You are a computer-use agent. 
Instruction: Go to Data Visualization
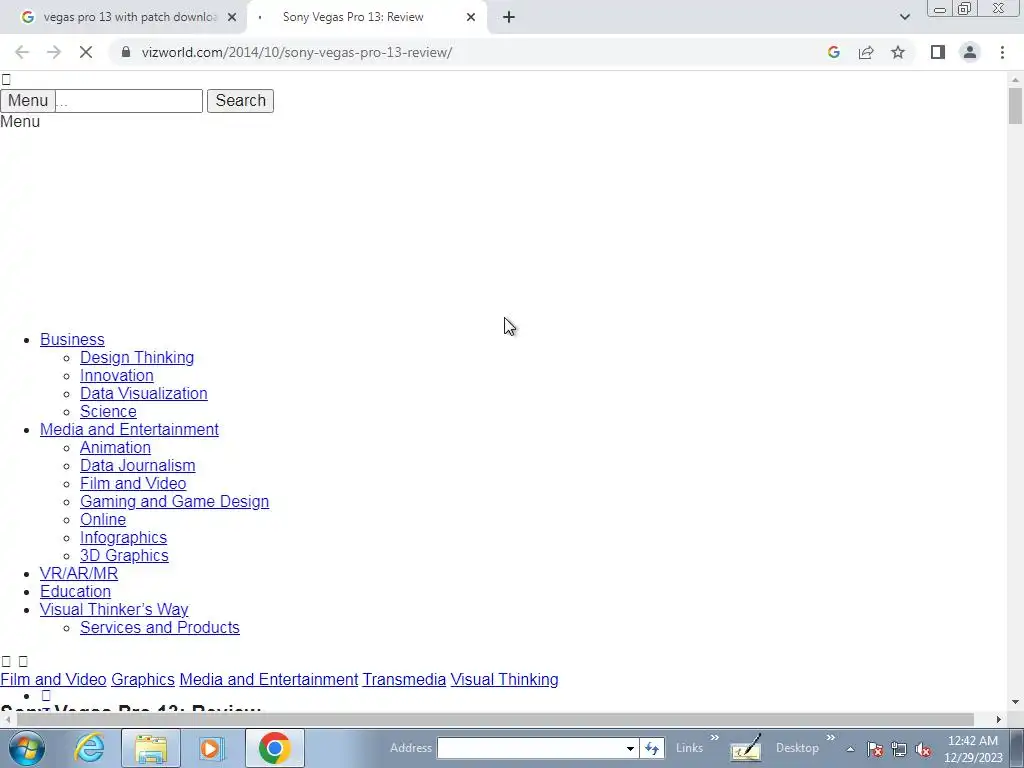coord(144,393)
